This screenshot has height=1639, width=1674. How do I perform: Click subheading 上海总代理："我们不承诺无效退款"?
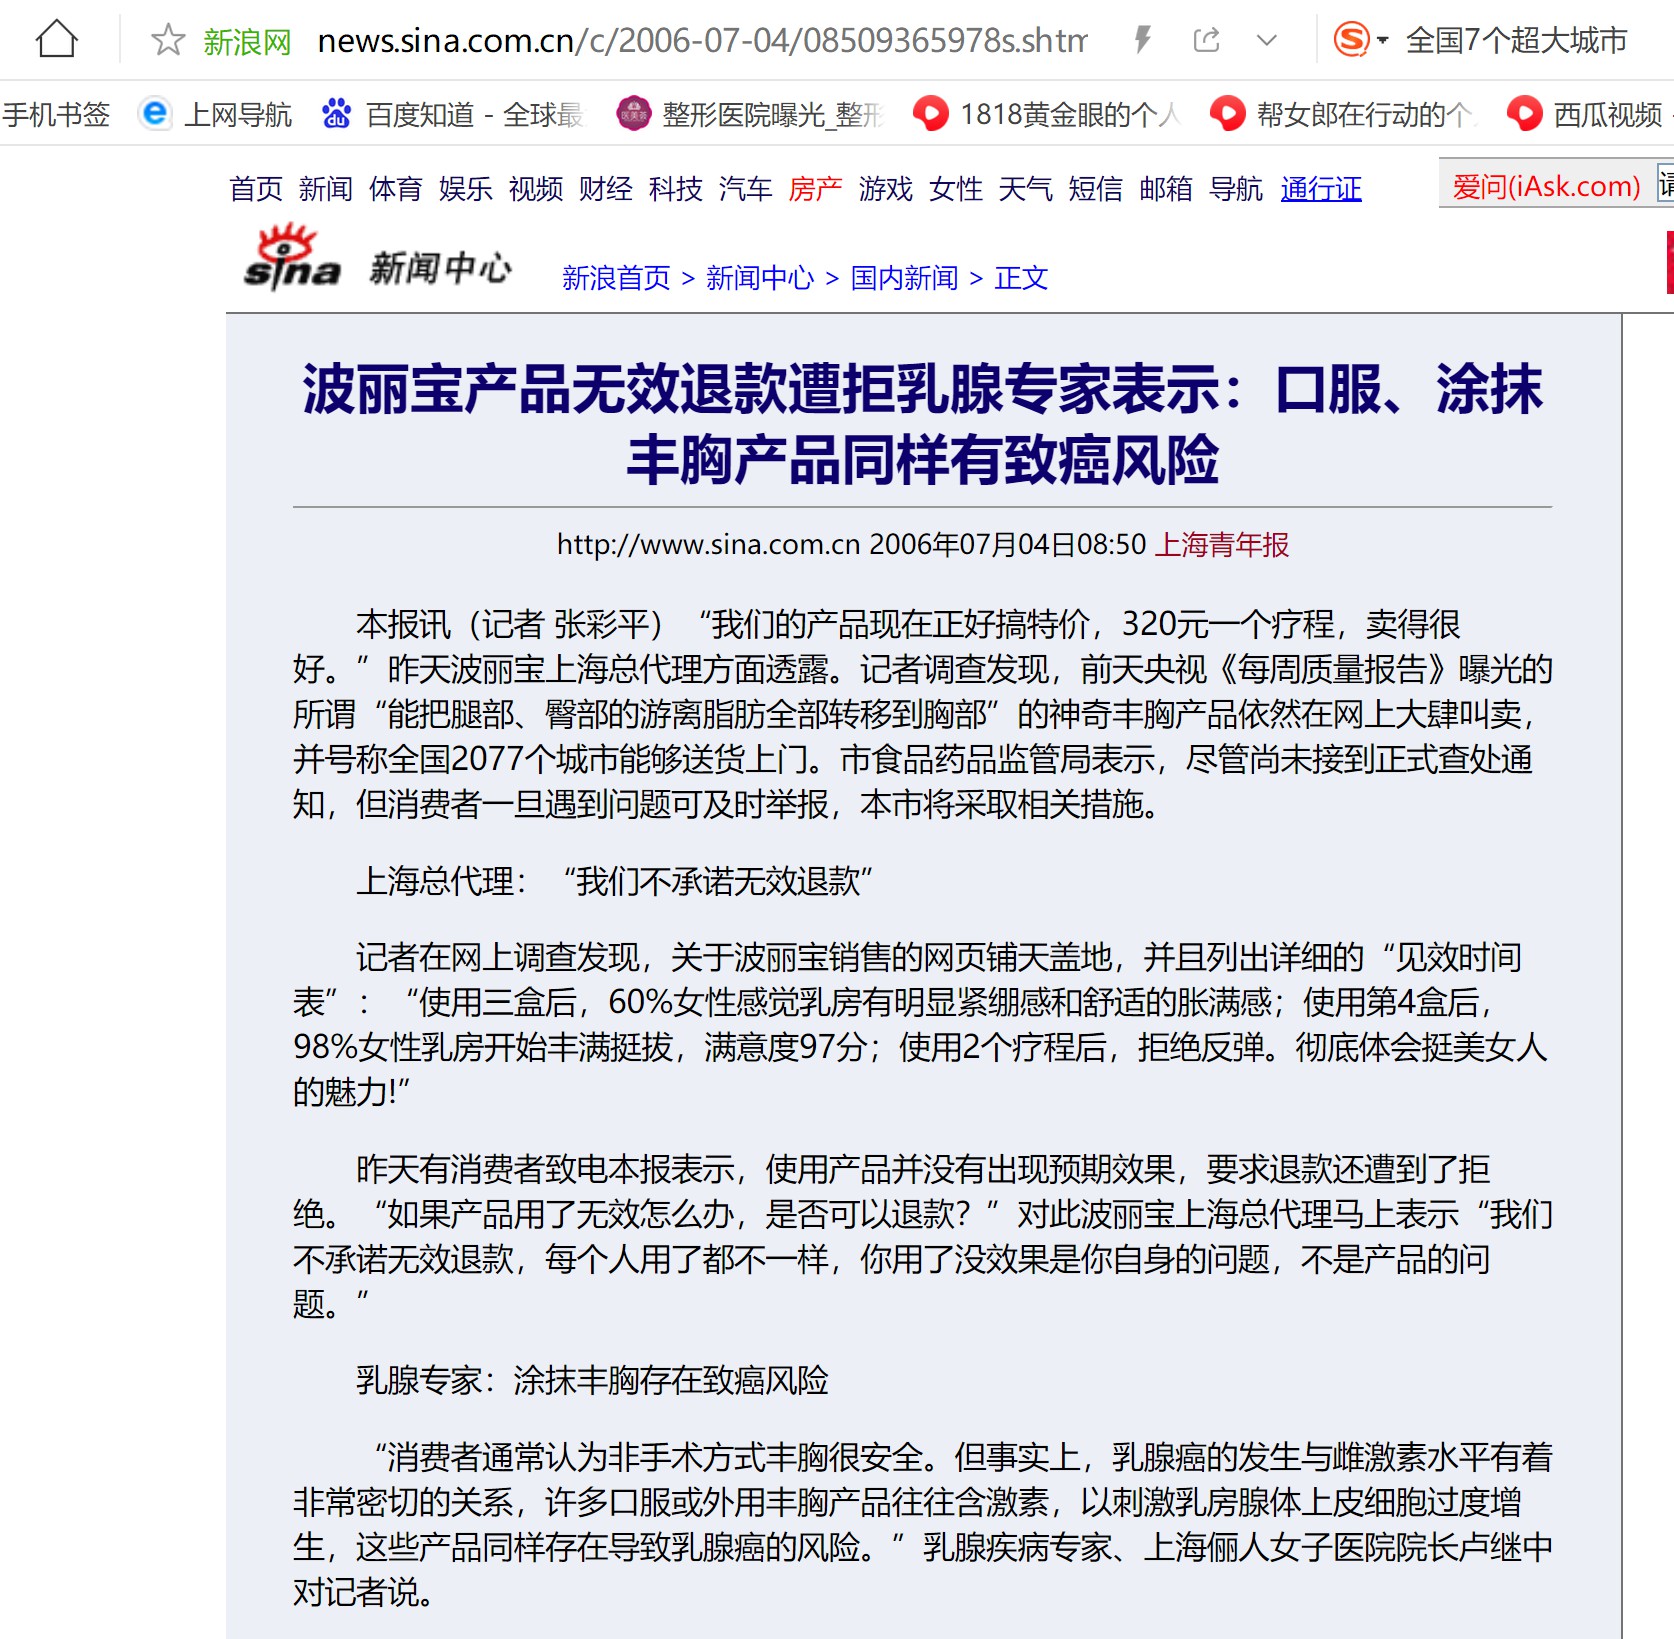(614, 881)
